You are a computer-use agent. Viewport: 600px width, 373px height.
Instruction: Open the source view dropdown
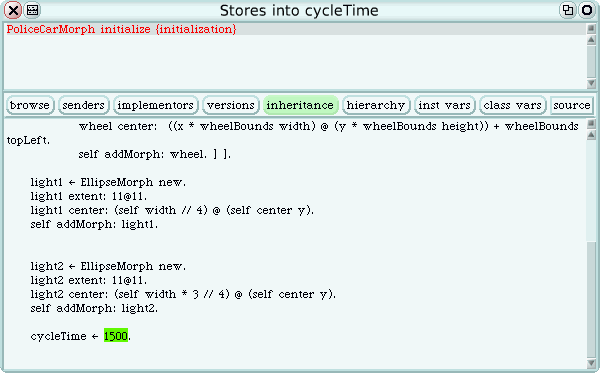(572, 105)
